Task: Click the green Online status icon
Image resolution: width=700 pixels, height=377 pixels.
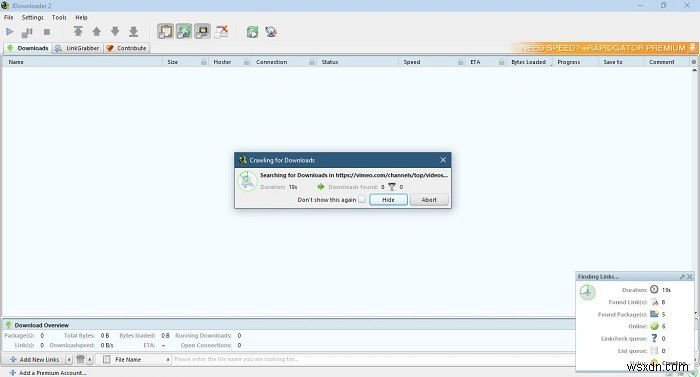Action: (x=654, y=326)
